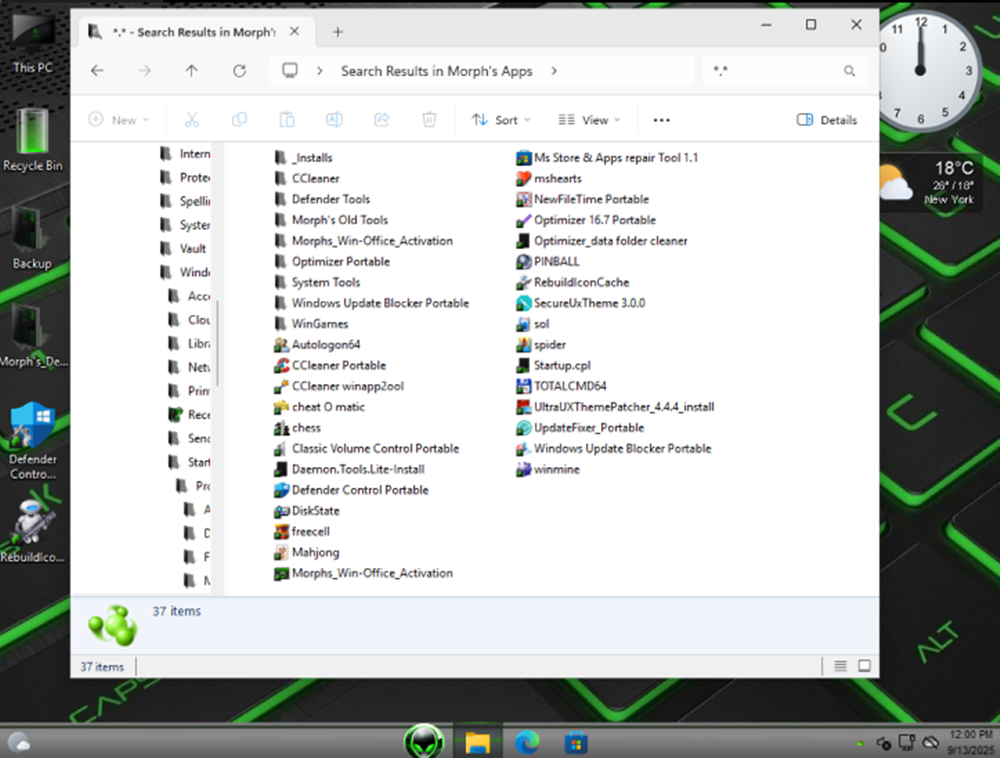The height and width of the screenshot is (758, 1000).
Task: Select the TOTALCMD64 file
Action: (570, 386)
